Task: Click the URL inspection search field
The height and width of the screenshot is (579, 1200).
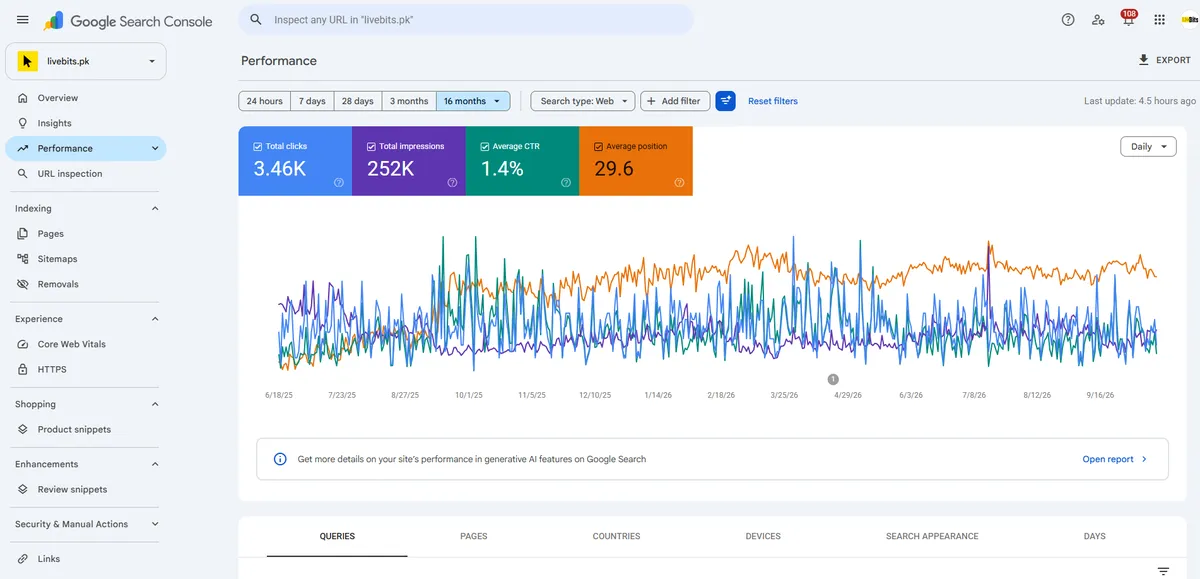Action: pos(466,19)
